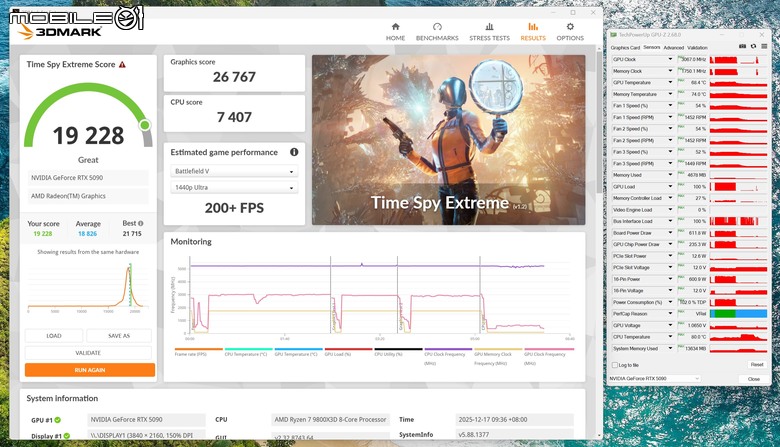This screenshot has height=447, width=780.
Task: Expand the Battlefield V game dropdown
Action: pos(234,171)
